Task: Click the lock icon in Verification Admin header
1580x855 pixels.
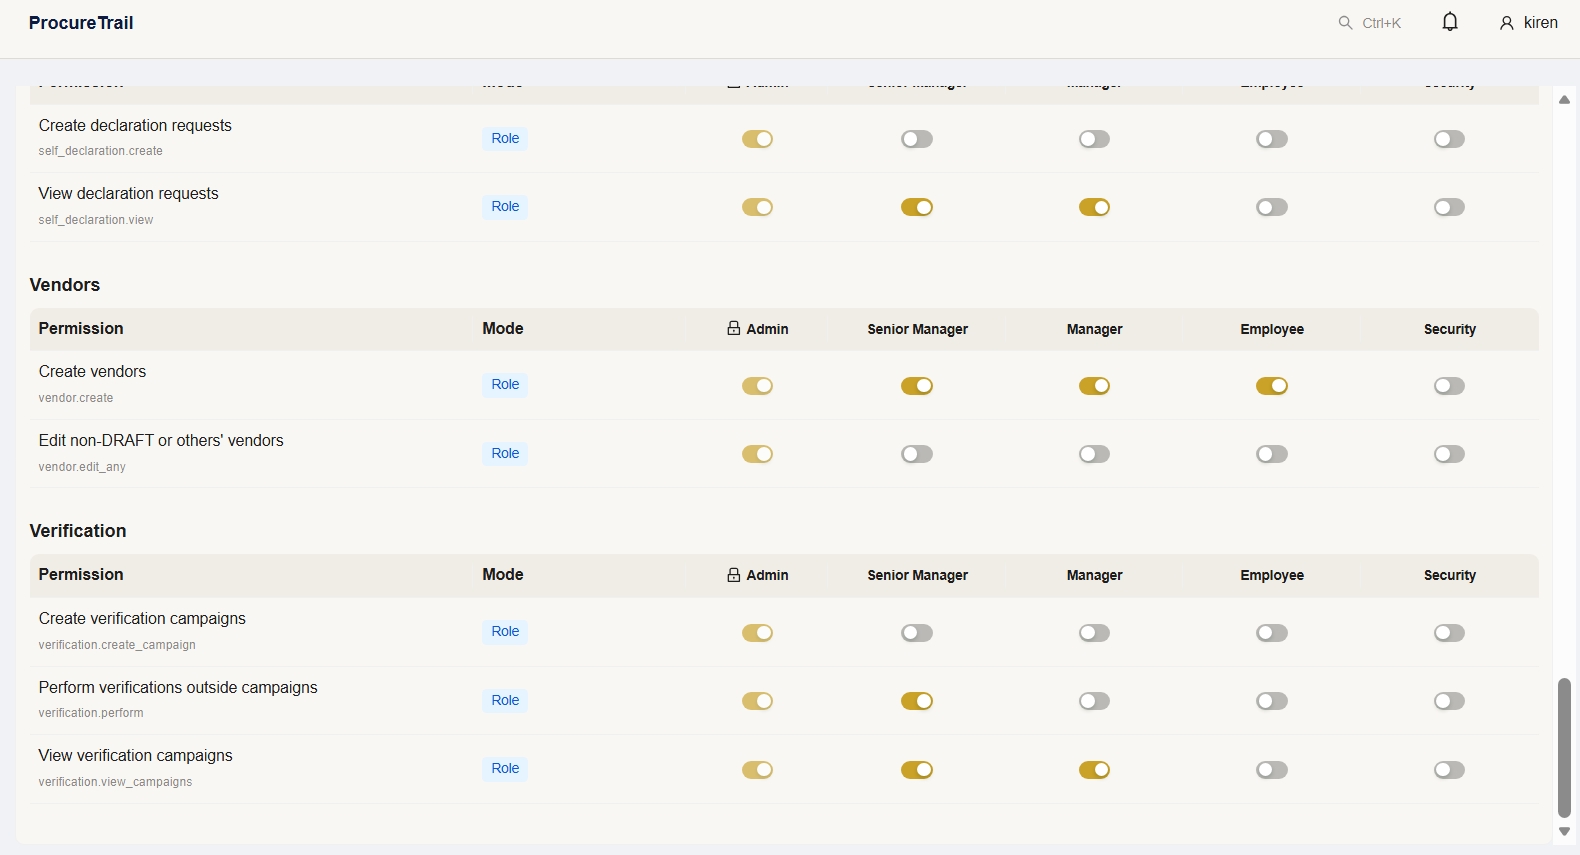Action: [734, 575]
